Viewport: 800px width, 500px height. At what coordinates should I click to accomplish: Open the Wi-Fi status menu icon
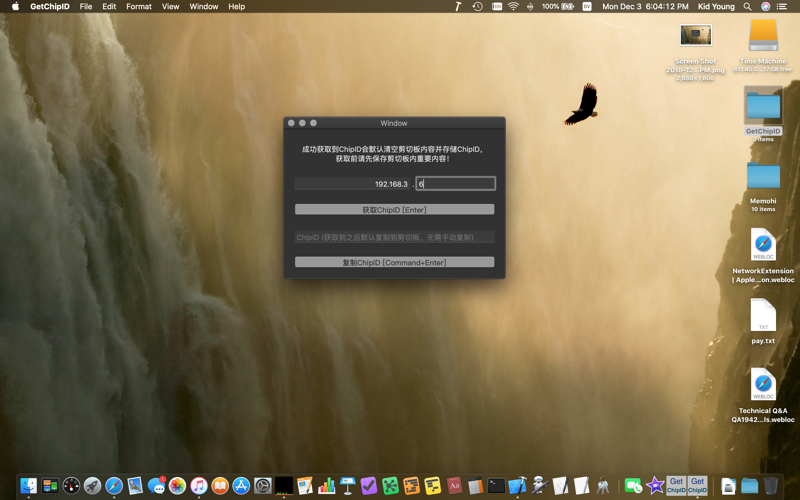click(513, 6)
